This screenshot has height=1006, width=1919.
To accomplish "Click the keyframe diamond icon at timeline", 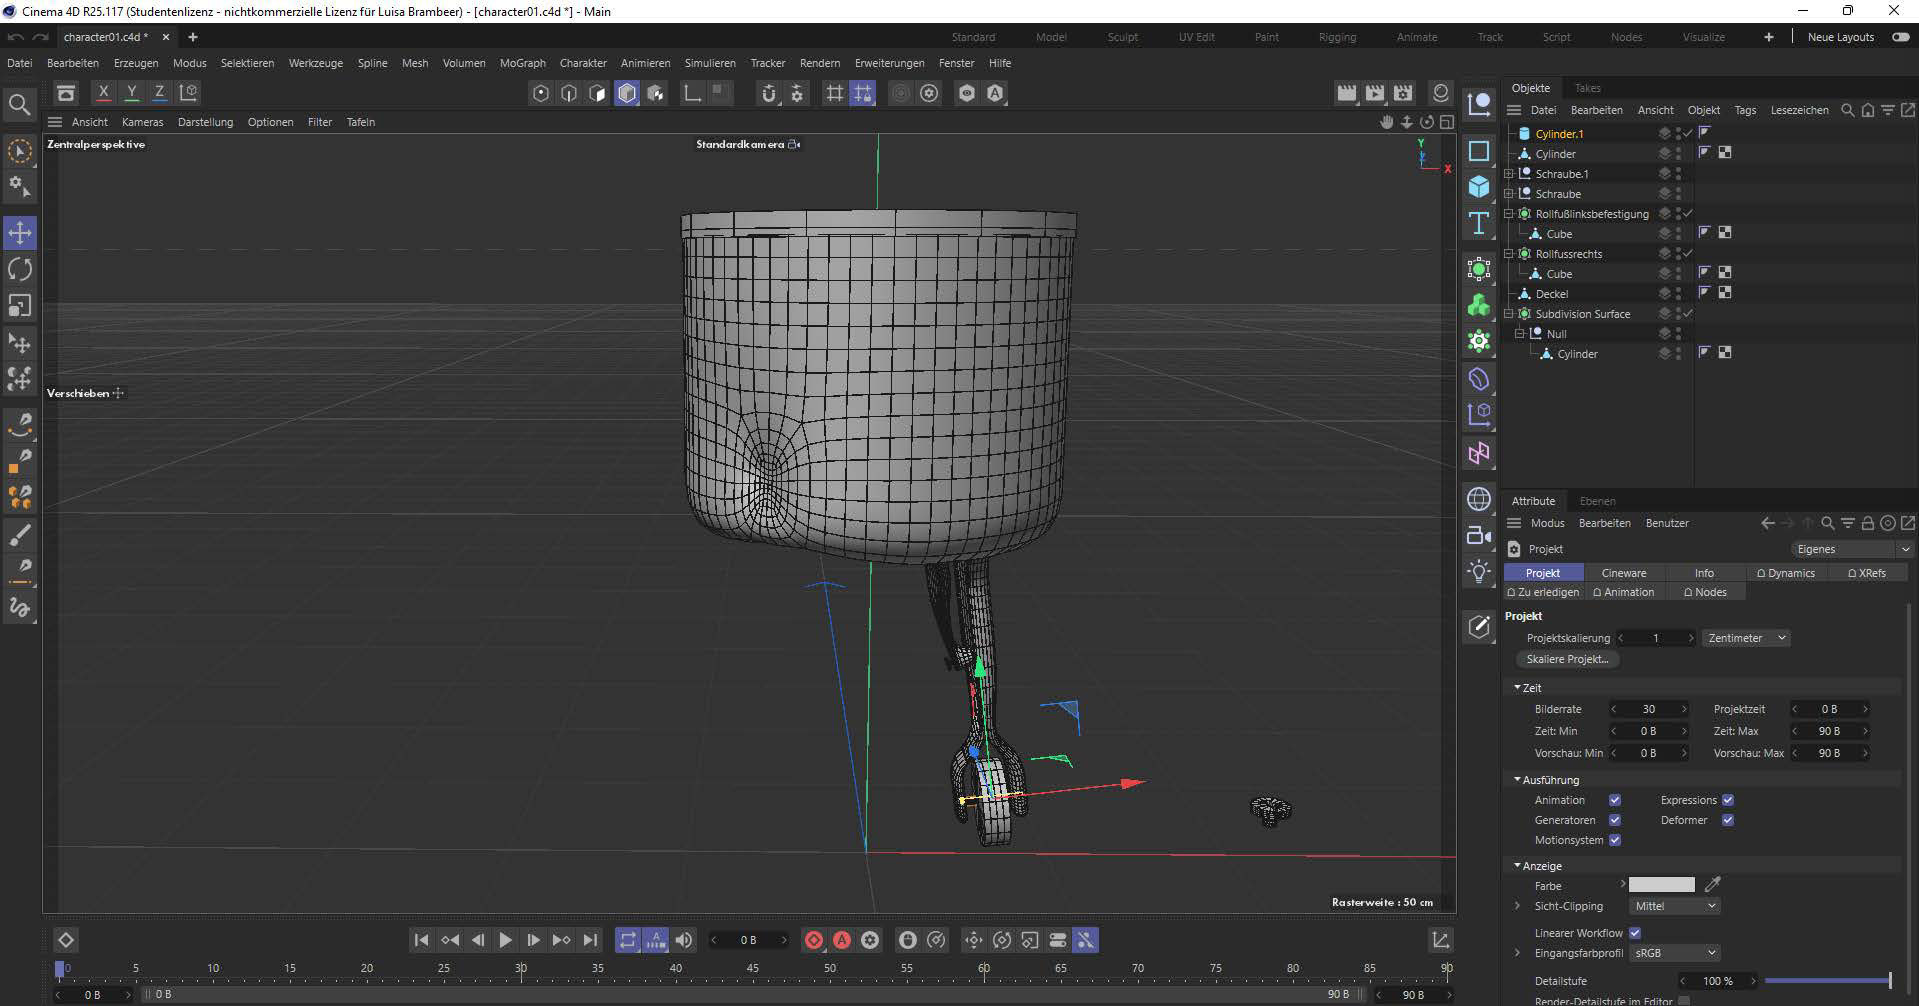I will click(65, 940).
